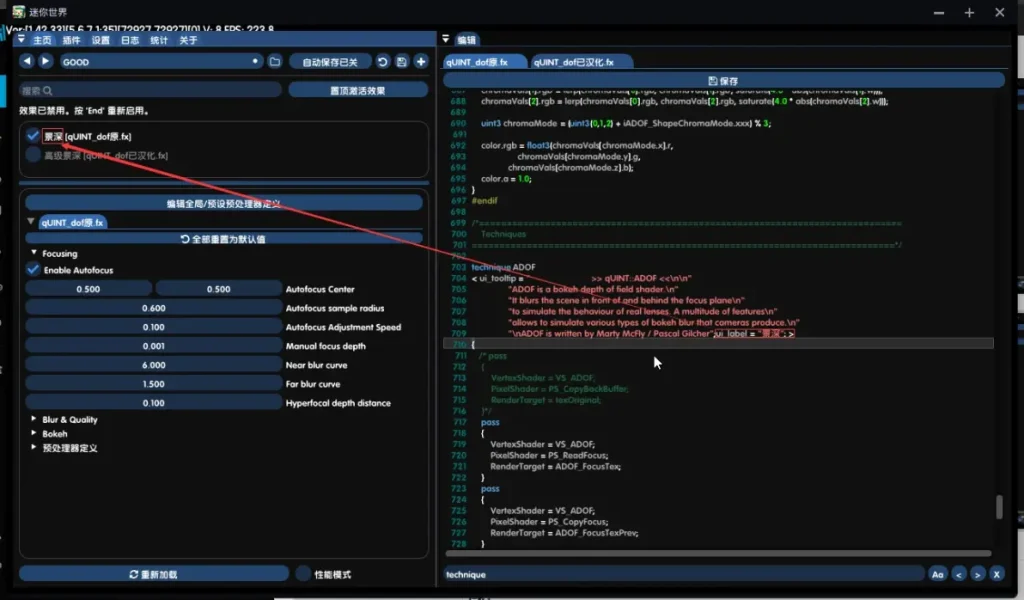Open the 设置 settings menu tab
This screenshot has height=600, width=1024.
[100, 40]
